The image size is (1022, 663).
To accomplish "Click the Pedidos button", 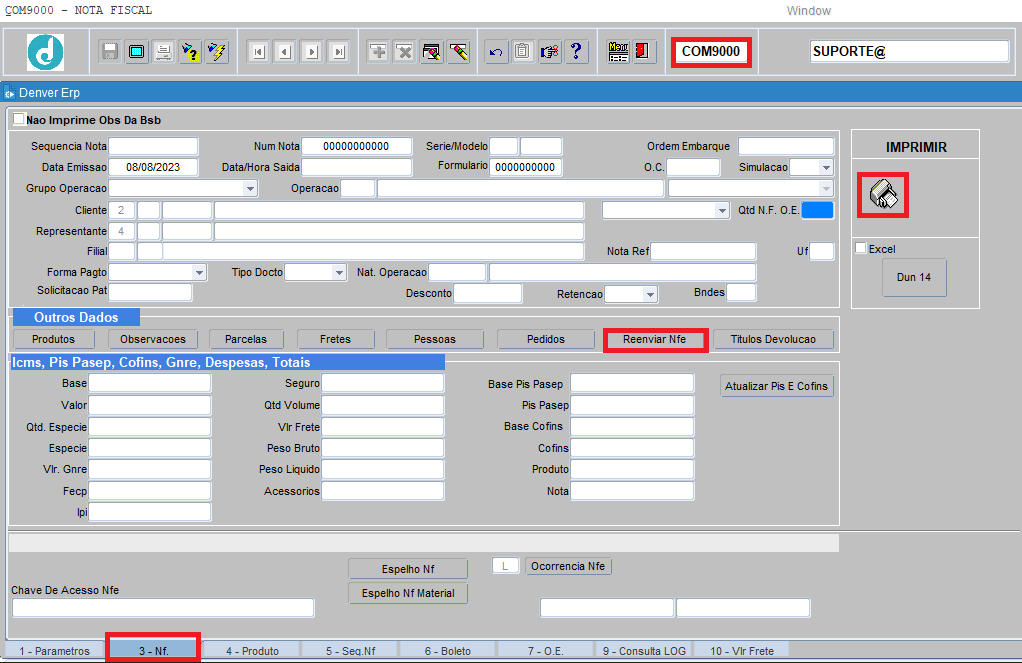I will [x=546, y=339].
